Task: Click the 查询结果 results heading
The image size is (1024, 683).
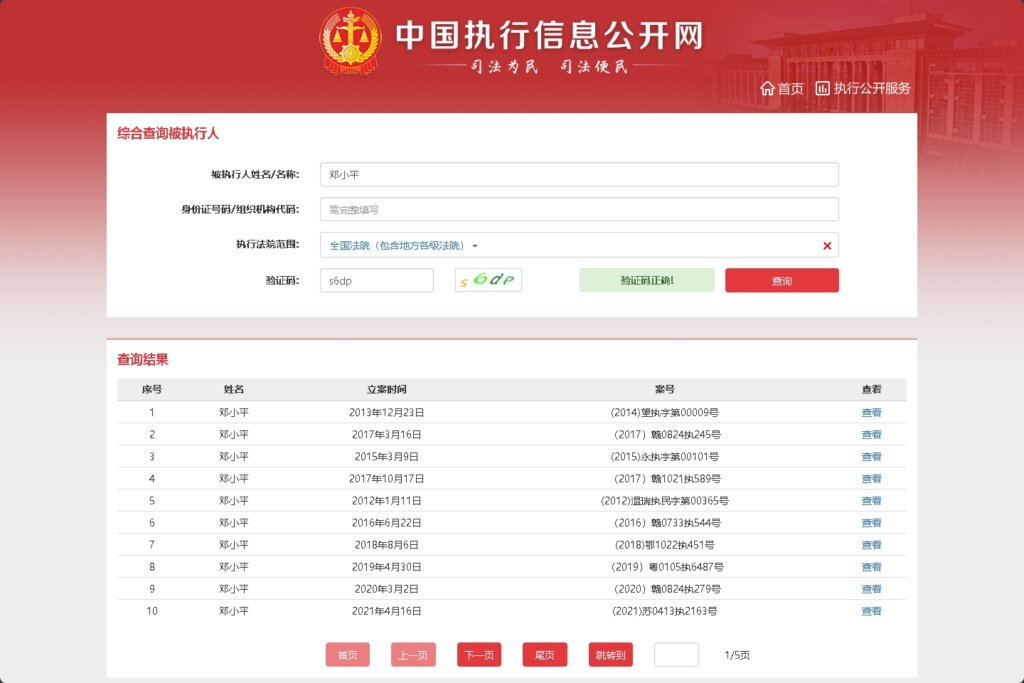Action: pyautogui.click(x=142, y=360)
